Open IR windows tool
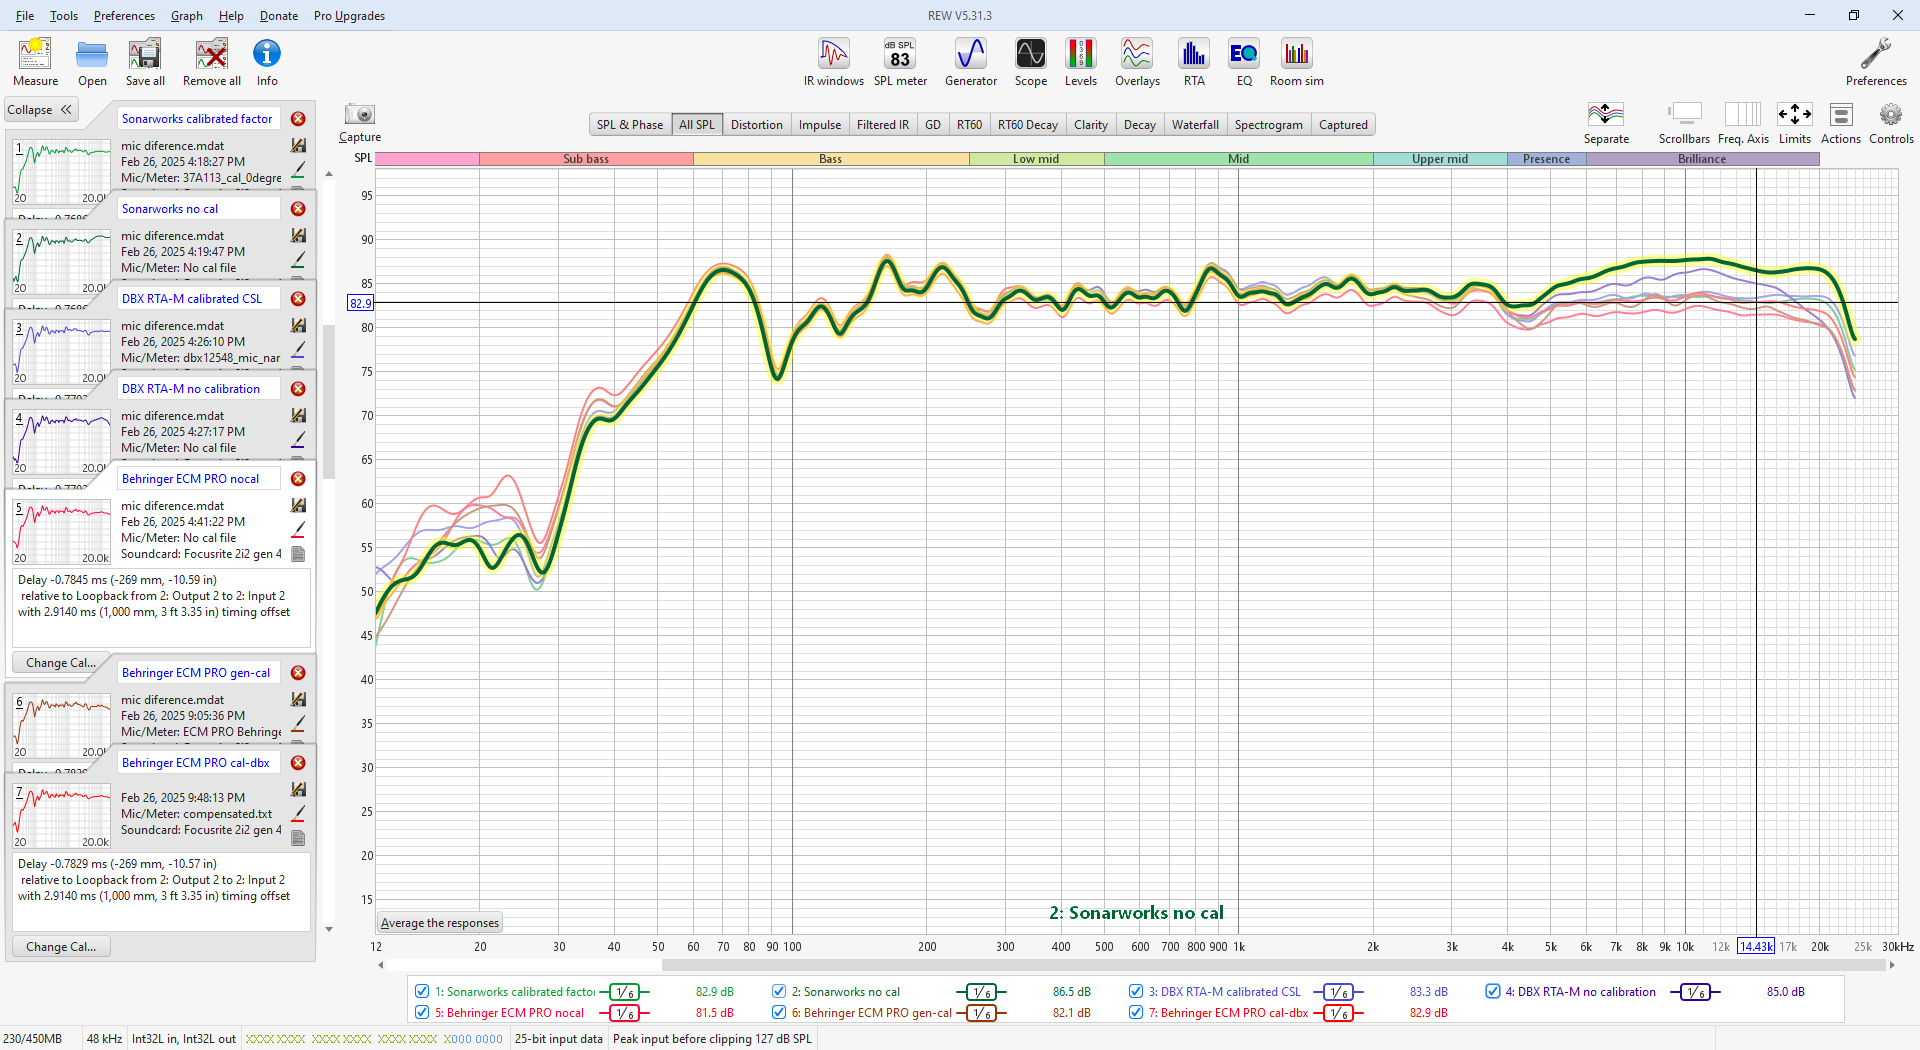The image size is (1920, 1050). click(x=833, y=62)
